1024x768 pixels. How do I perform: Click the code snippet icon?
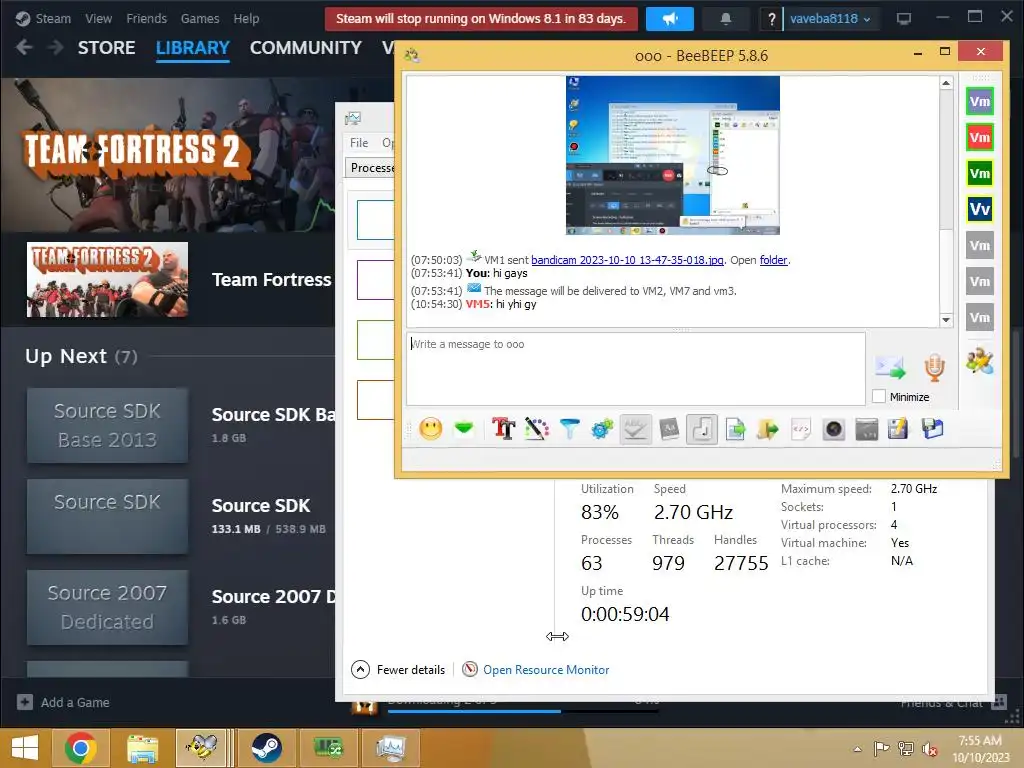pyautogui.click(x=801, y=429)
